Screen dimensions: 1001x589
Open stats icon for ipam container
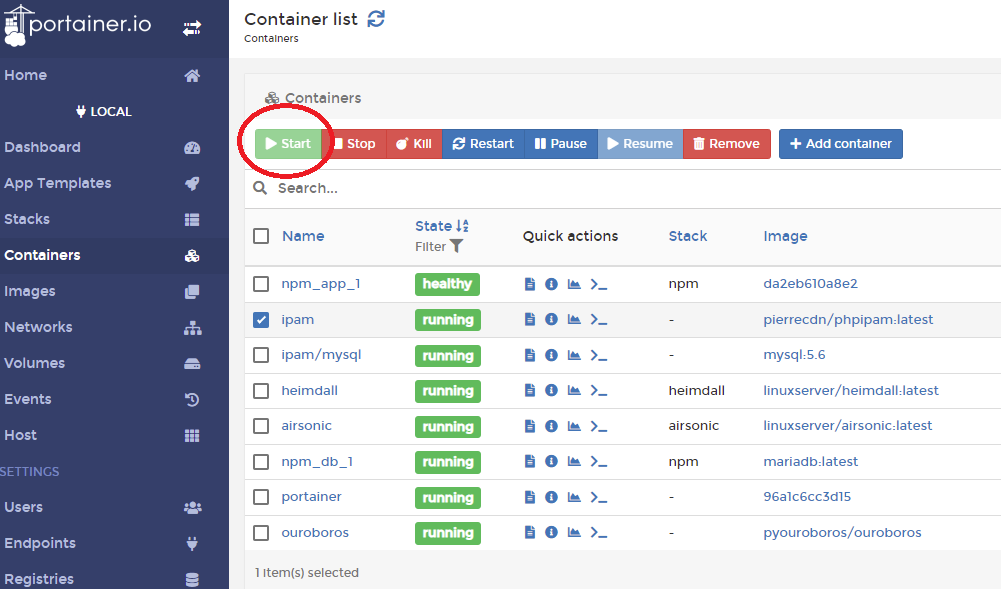[574, 320]
